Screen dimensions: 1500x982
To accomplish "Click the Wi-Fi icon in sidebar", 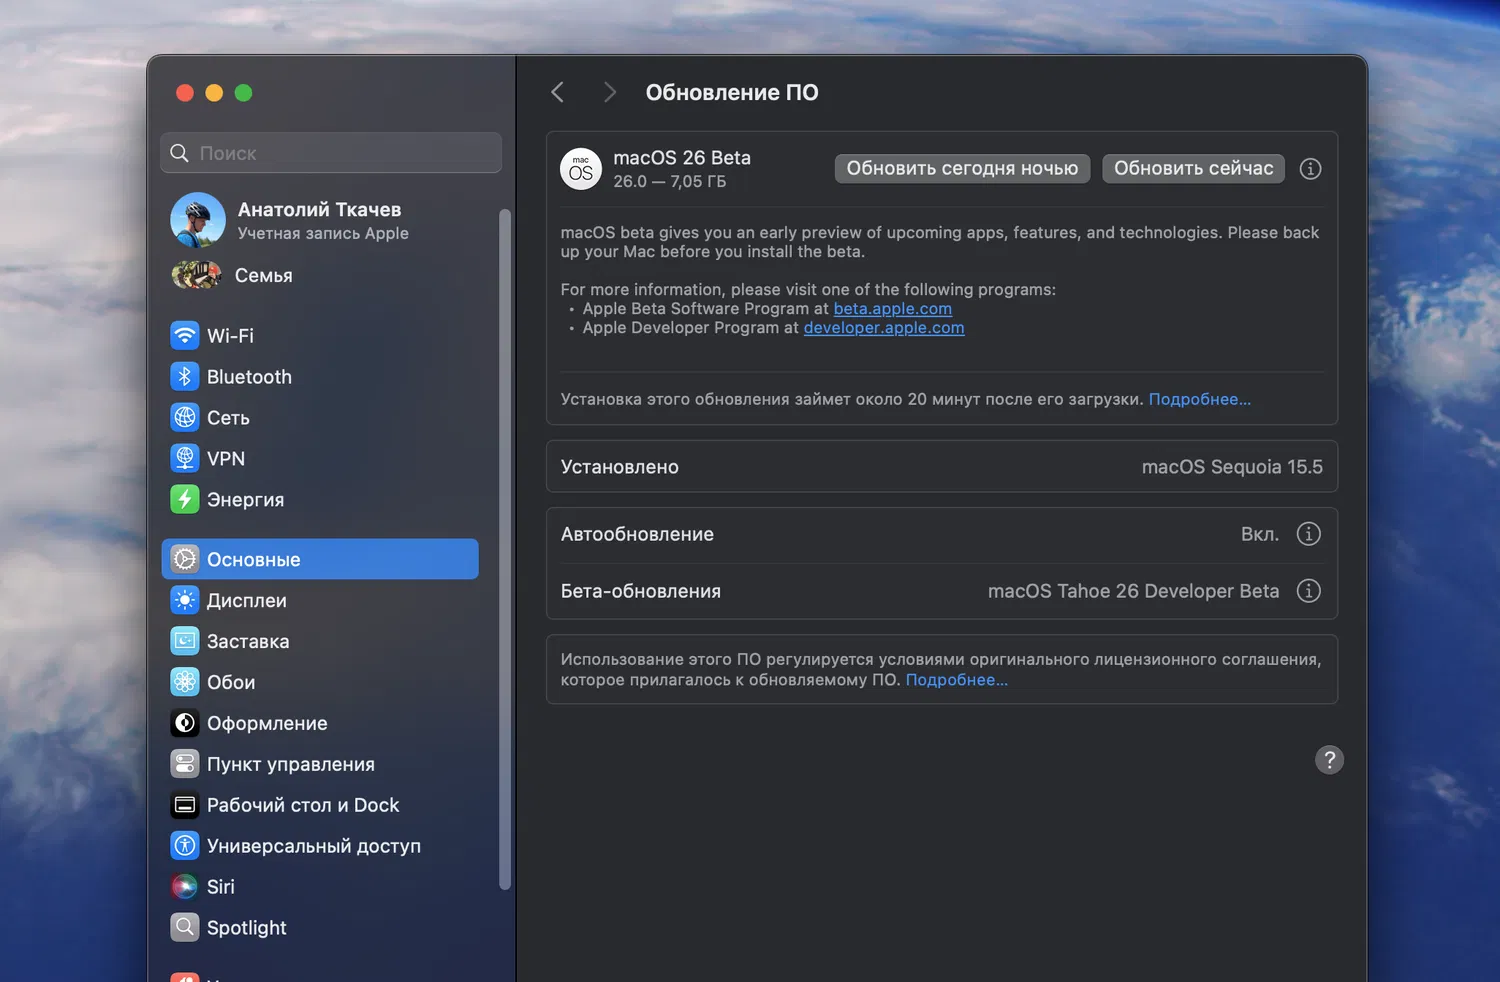I will tap(185, 336).
